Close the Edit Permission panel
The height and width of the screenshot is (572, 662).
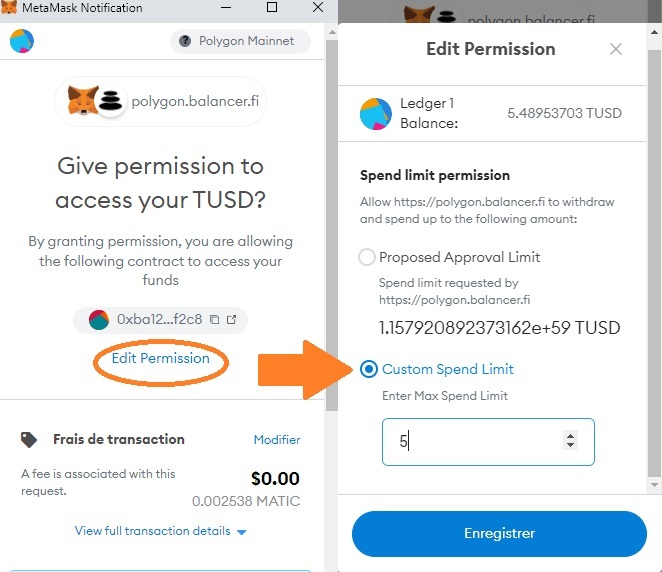616,49
